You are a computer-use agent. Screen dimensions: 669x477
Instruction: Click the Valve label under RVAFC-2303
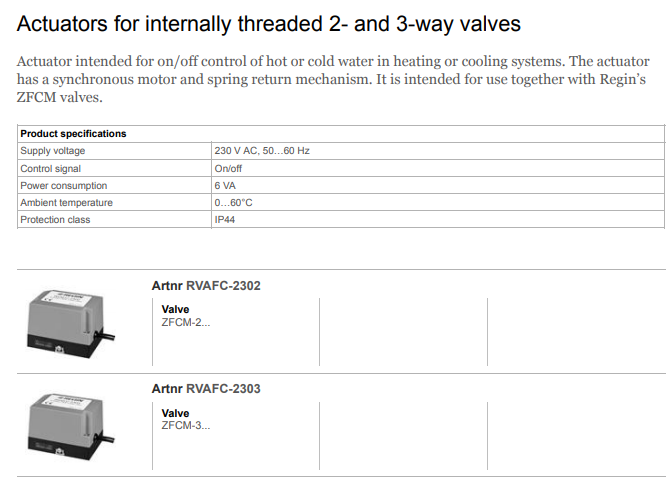(175, 413)
